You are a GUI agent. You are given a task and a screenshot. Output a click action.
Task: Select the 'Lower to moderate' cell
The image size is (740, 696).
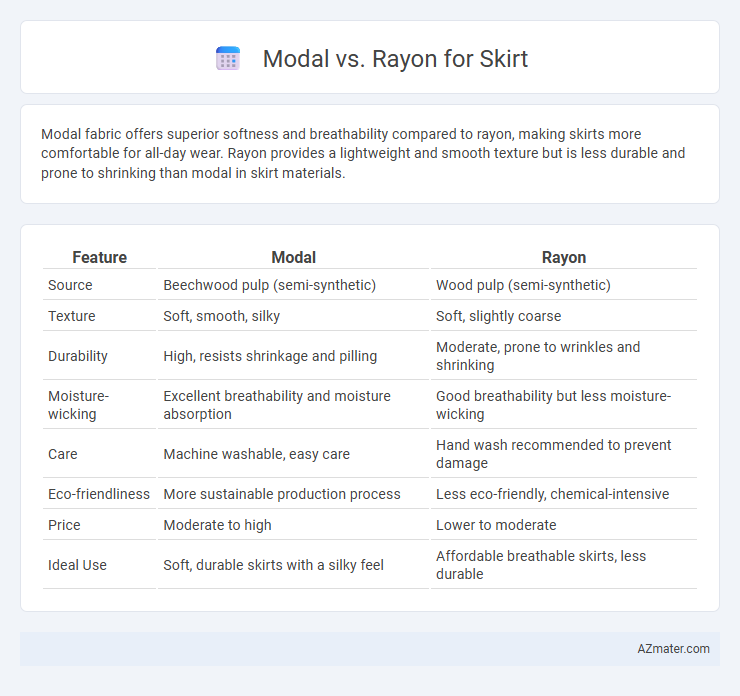pos(564,525)
